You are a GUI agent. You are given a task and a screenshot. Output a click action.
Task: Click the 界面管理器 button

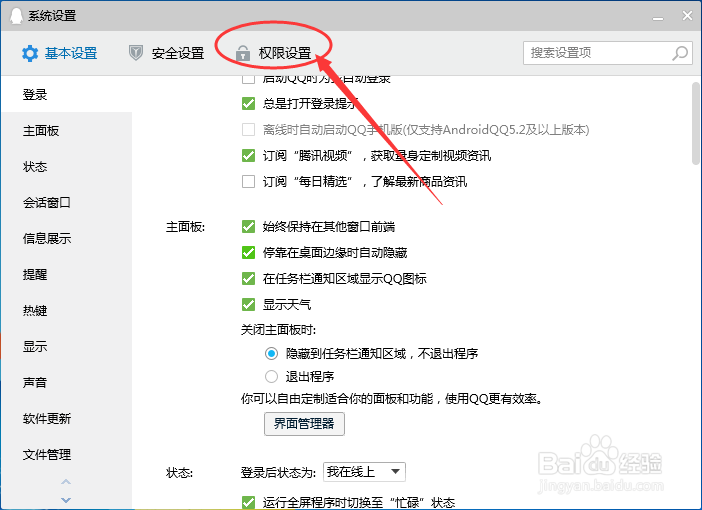click(x=304, y=424)
